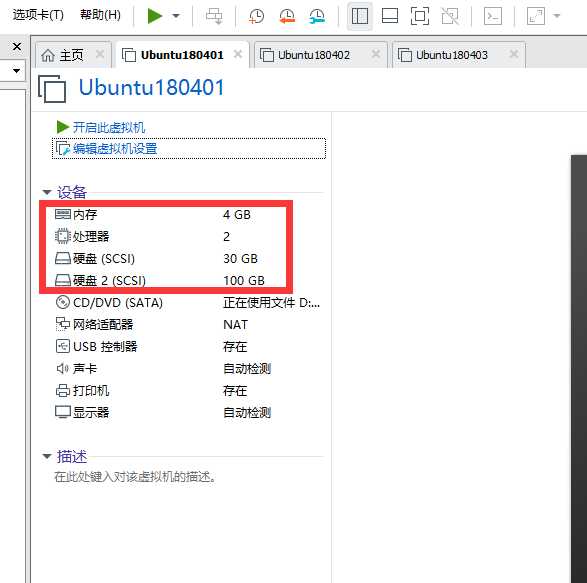587x583 pixels.
Task: Close the Ubuntu180402 tab
Action: coord(376,55)
